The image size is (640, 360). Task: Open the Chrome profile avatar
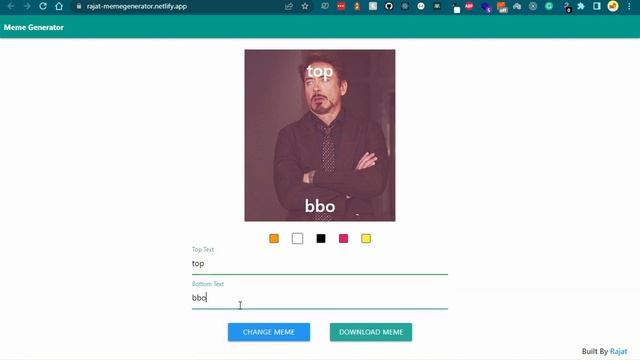[613, 6]
